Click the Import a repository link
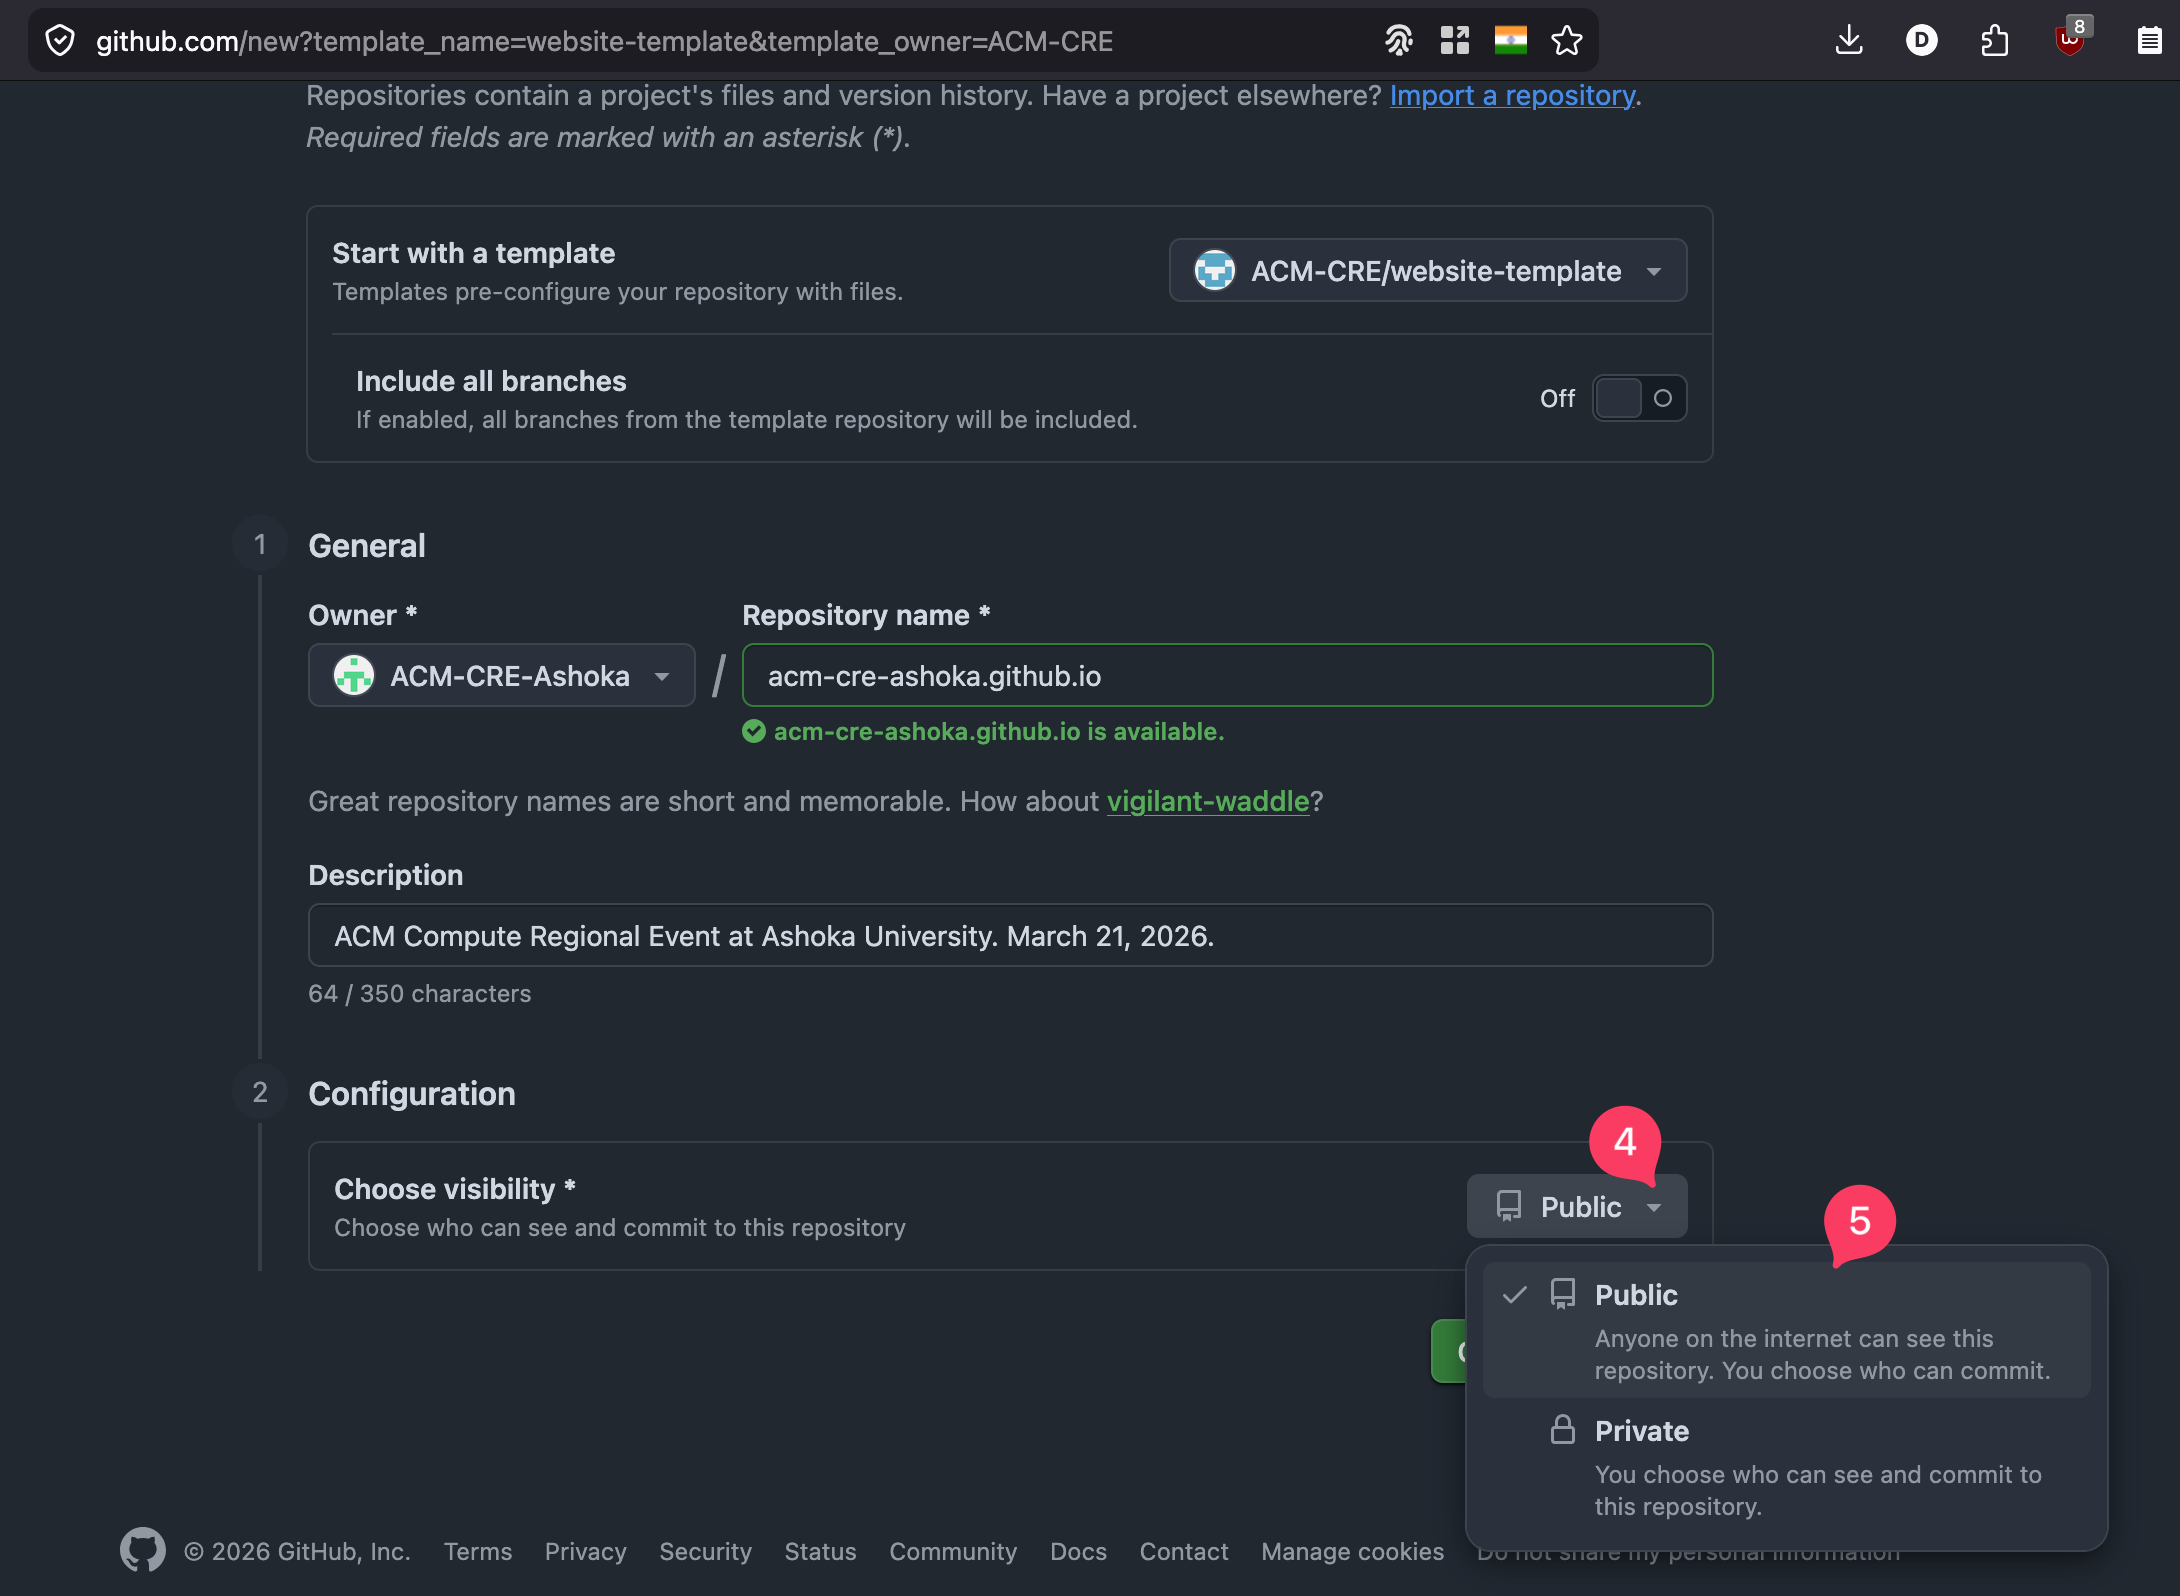This screenshot has height=1596, width=2180. coord(1513,95)
